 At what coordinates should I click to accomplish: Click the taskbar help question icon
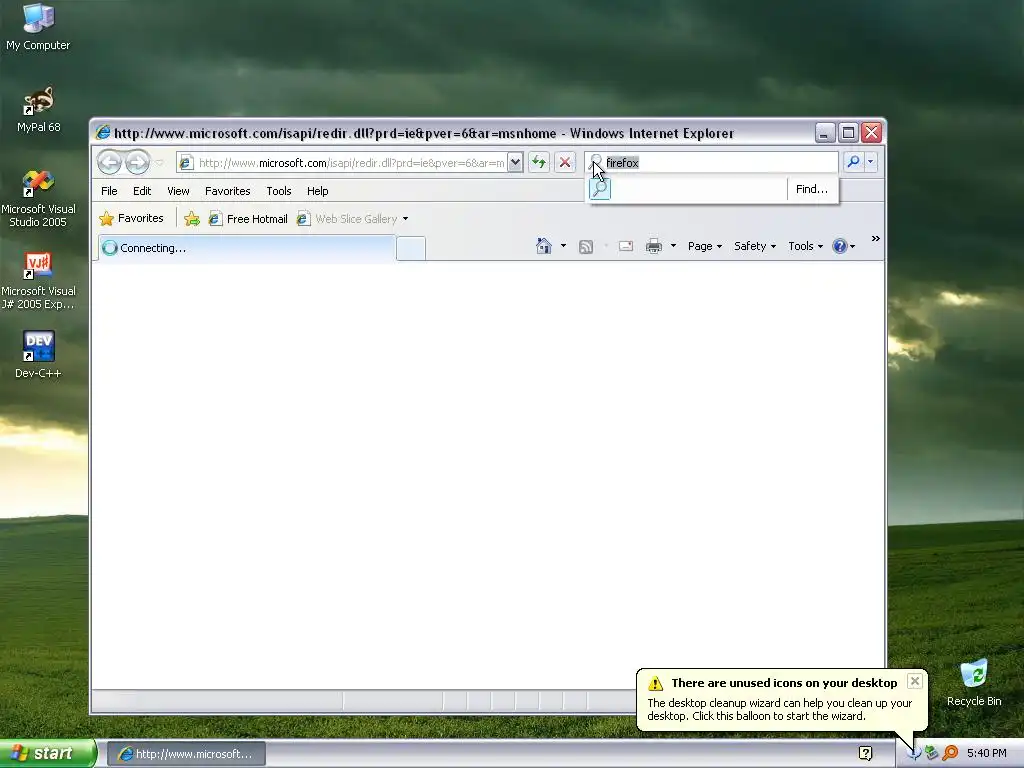pyautogui.click(x=865, y=753)
